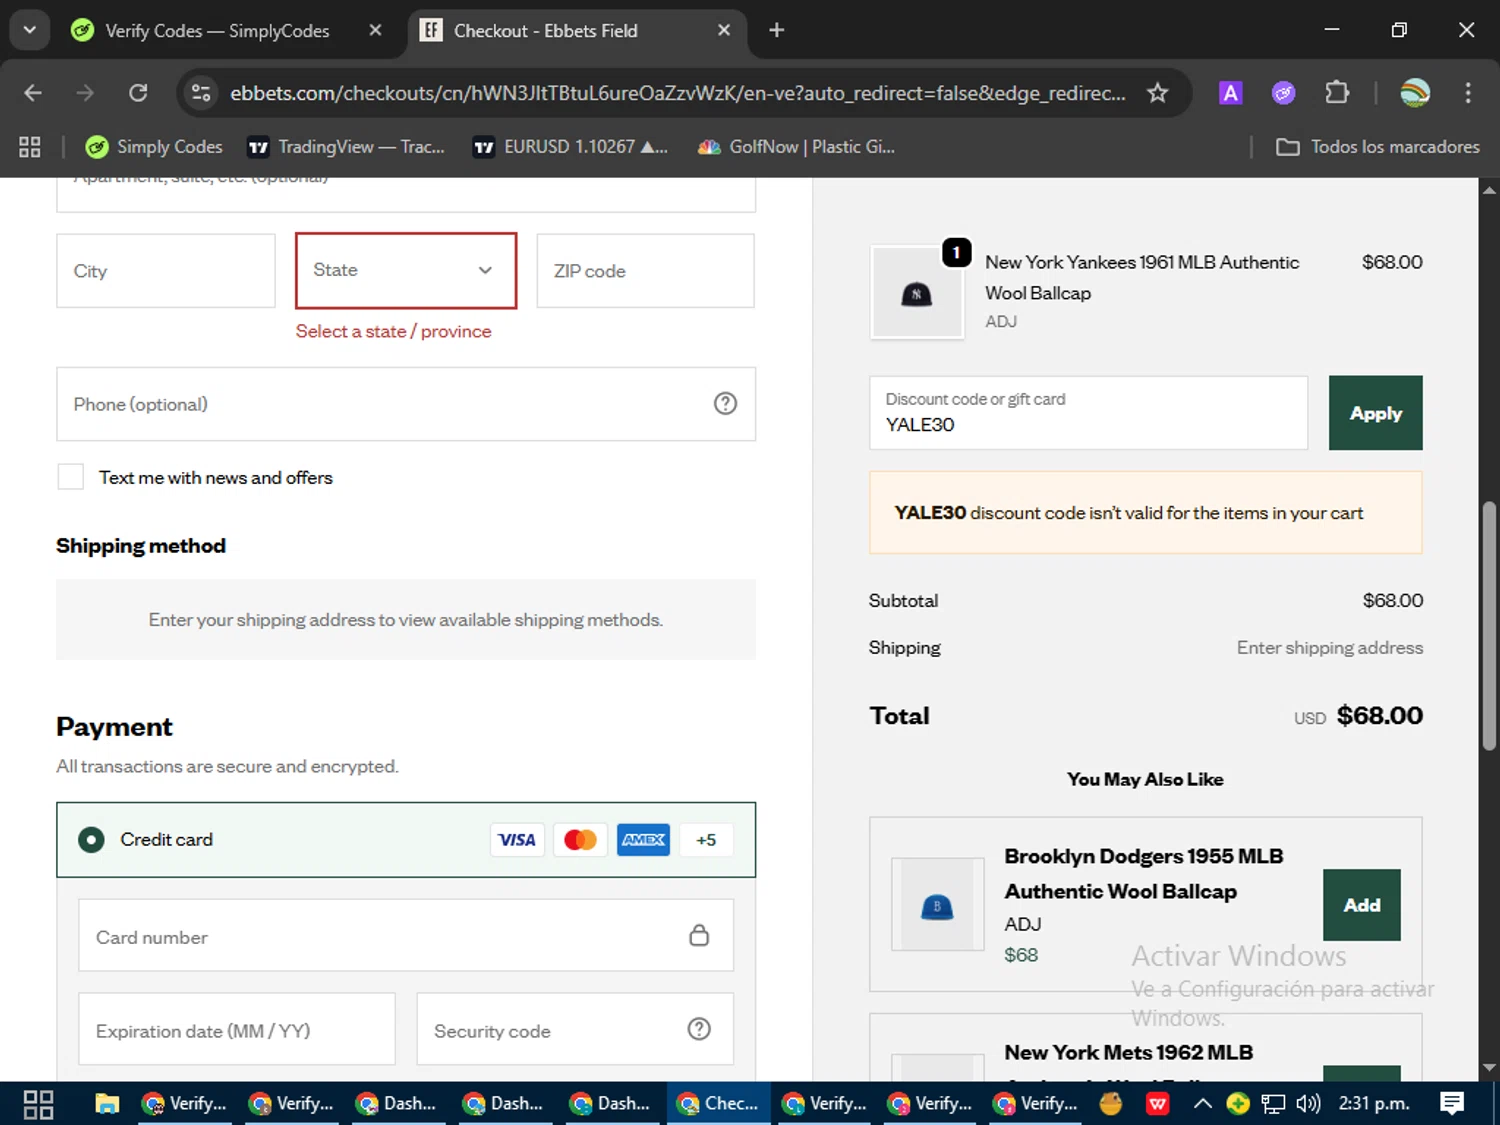Image resolution: width=1500 pixels, height=1125 pixels.
Task: Open GolfNow bookmark
Action: (797, 147)
